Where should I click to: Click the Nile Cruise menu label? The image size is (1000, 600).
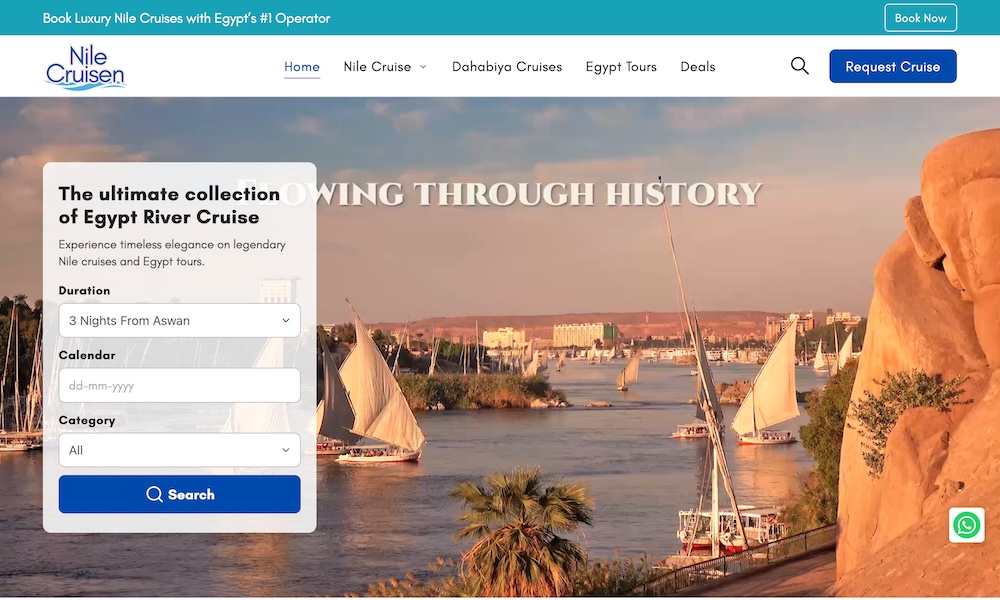(x=377, y=66)
